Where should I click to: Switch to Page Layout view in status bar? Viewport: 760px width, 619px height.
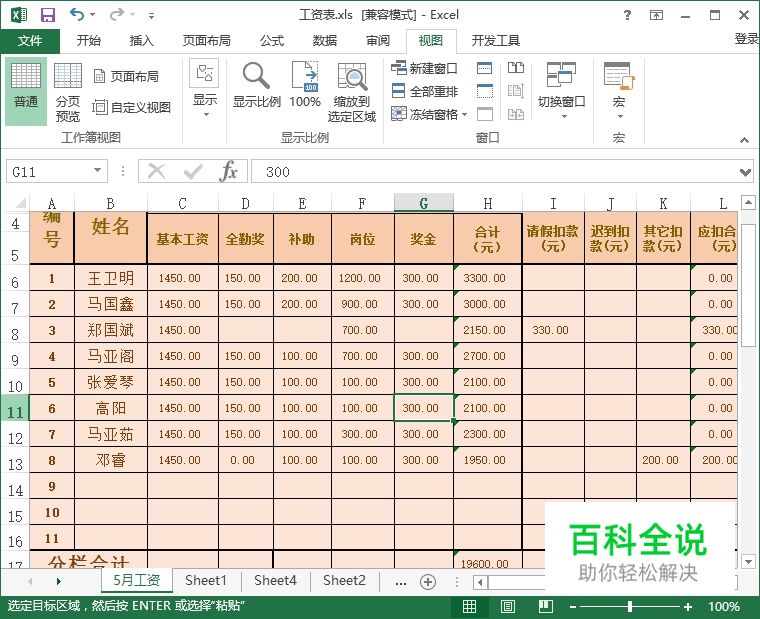(508, 606)
